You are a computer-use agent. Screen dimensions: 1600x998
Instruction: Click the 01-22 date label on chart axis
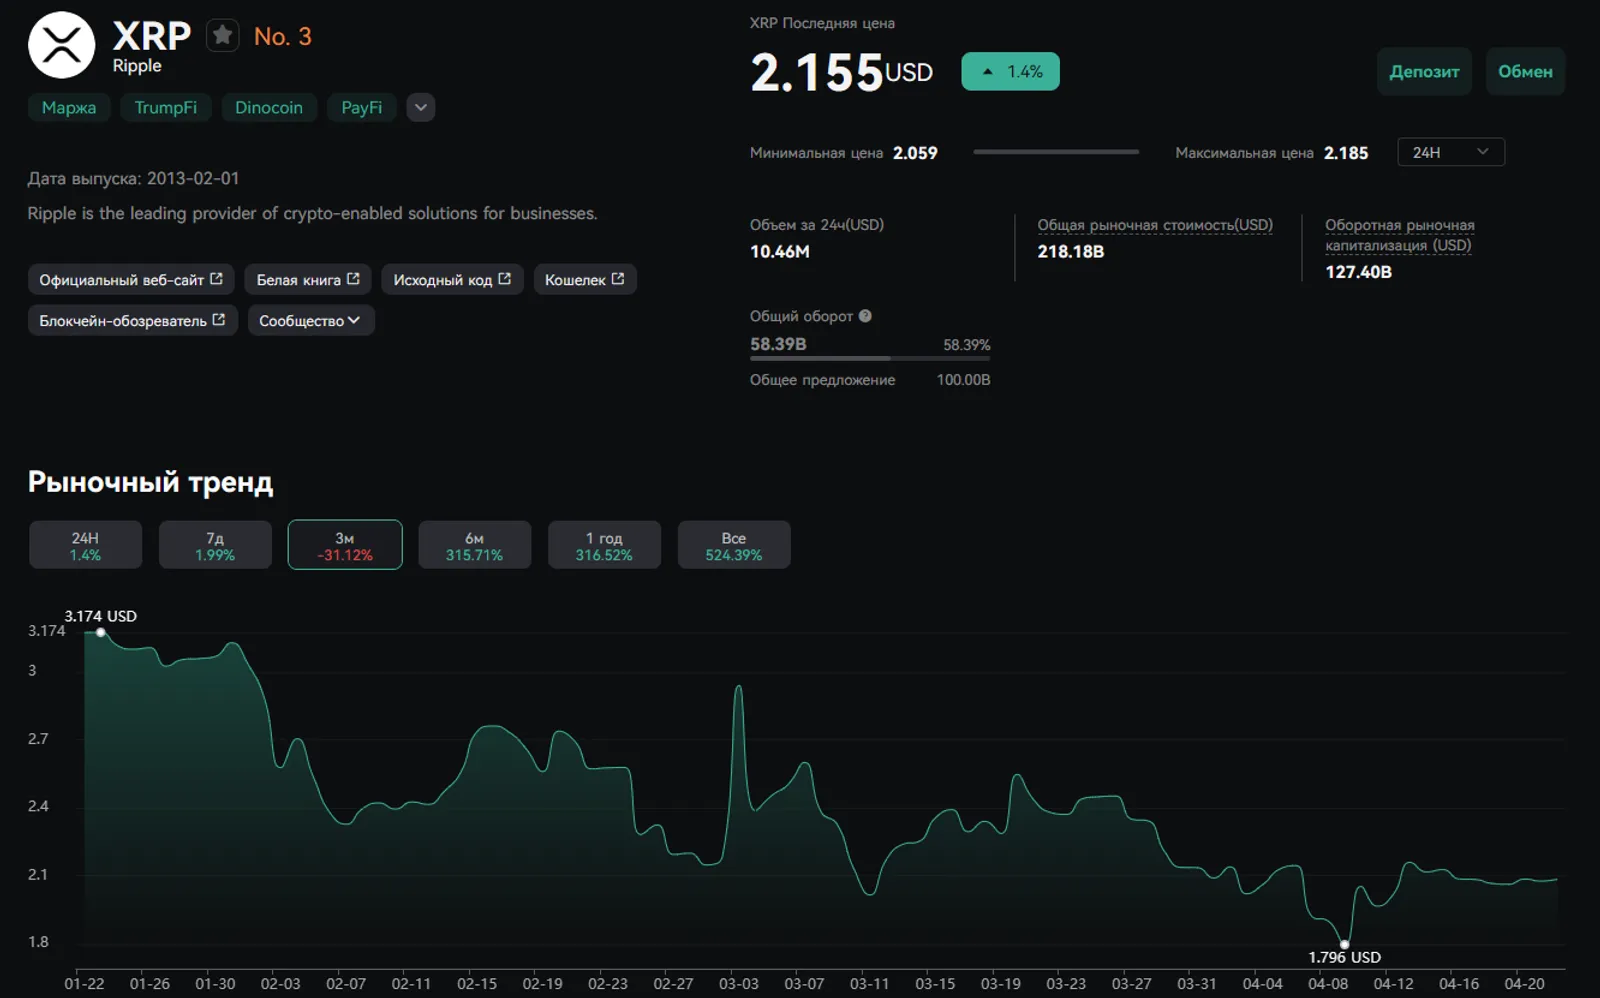click(x=84, y=984)
